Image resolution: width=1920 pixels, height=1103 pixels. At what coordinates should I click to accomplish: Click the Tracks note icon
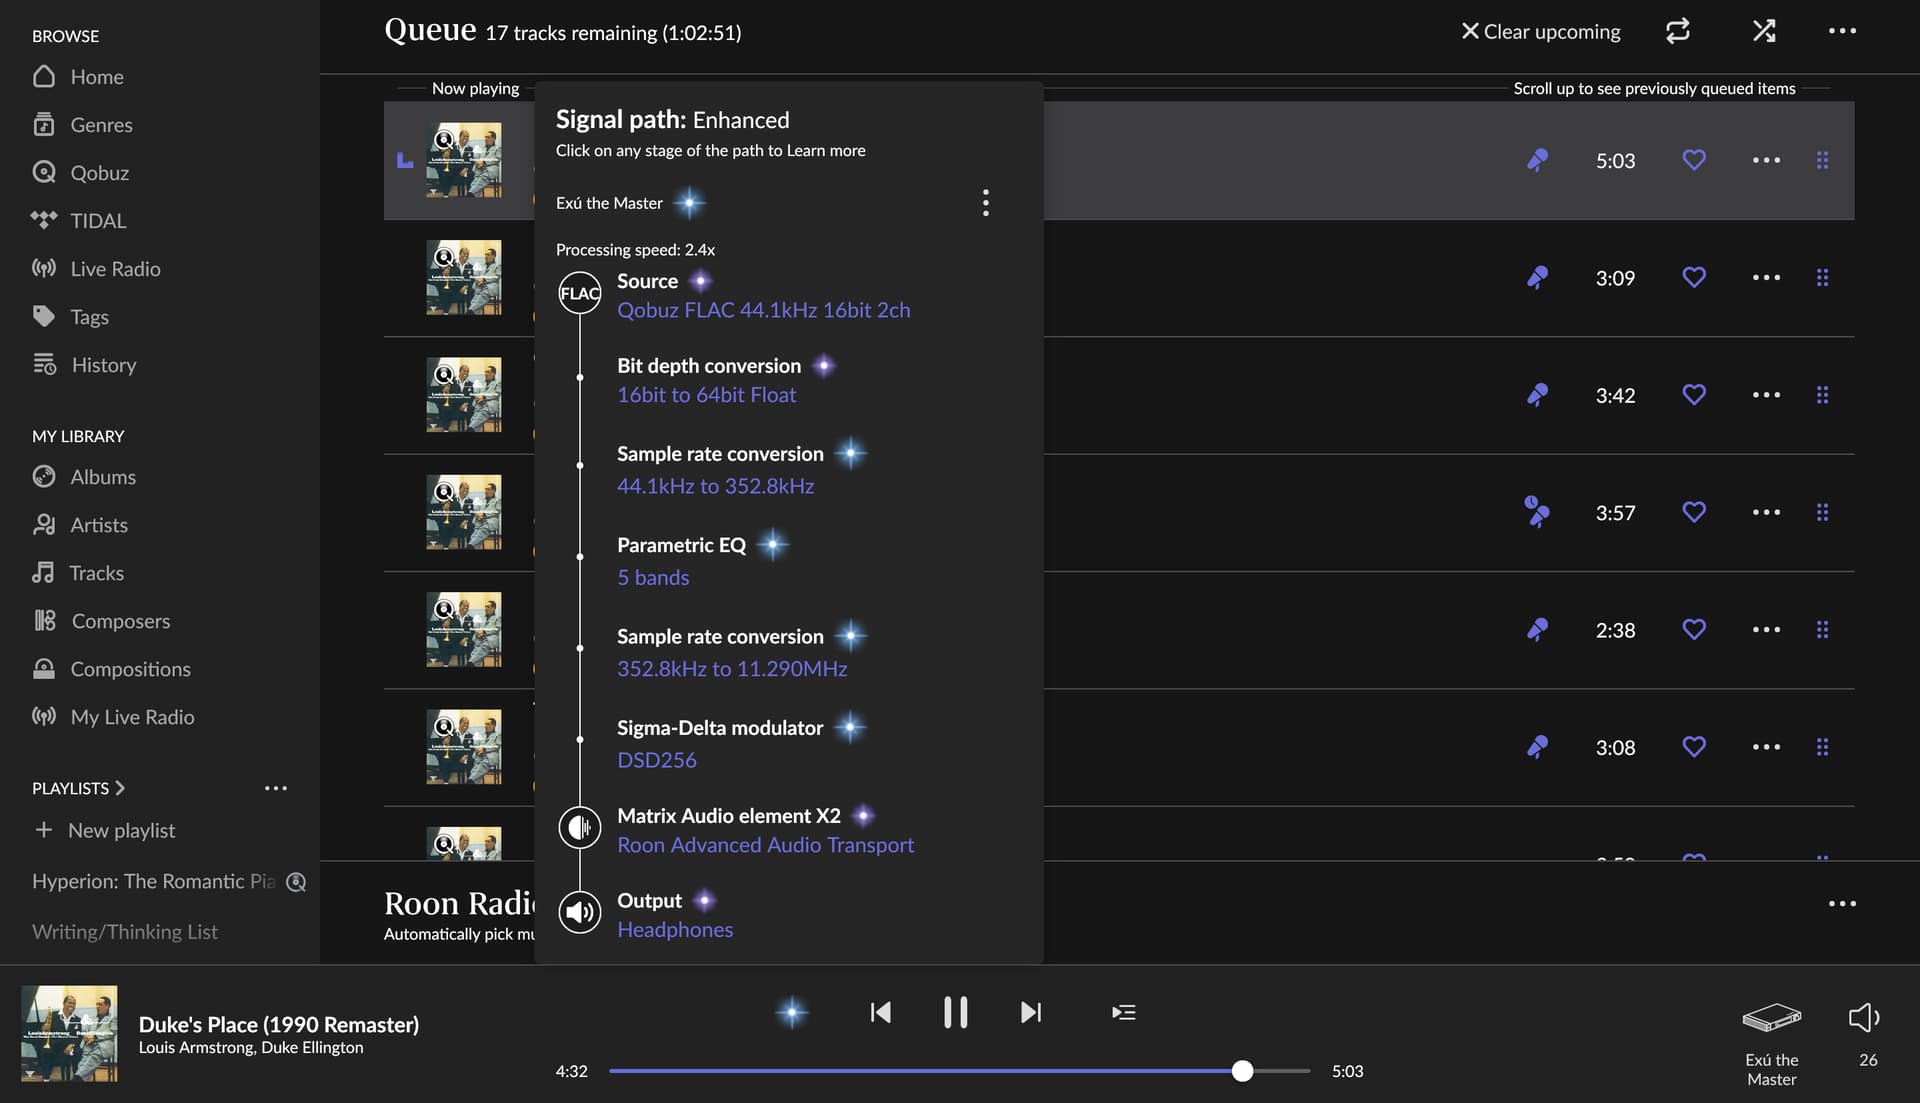coord(43,573)
